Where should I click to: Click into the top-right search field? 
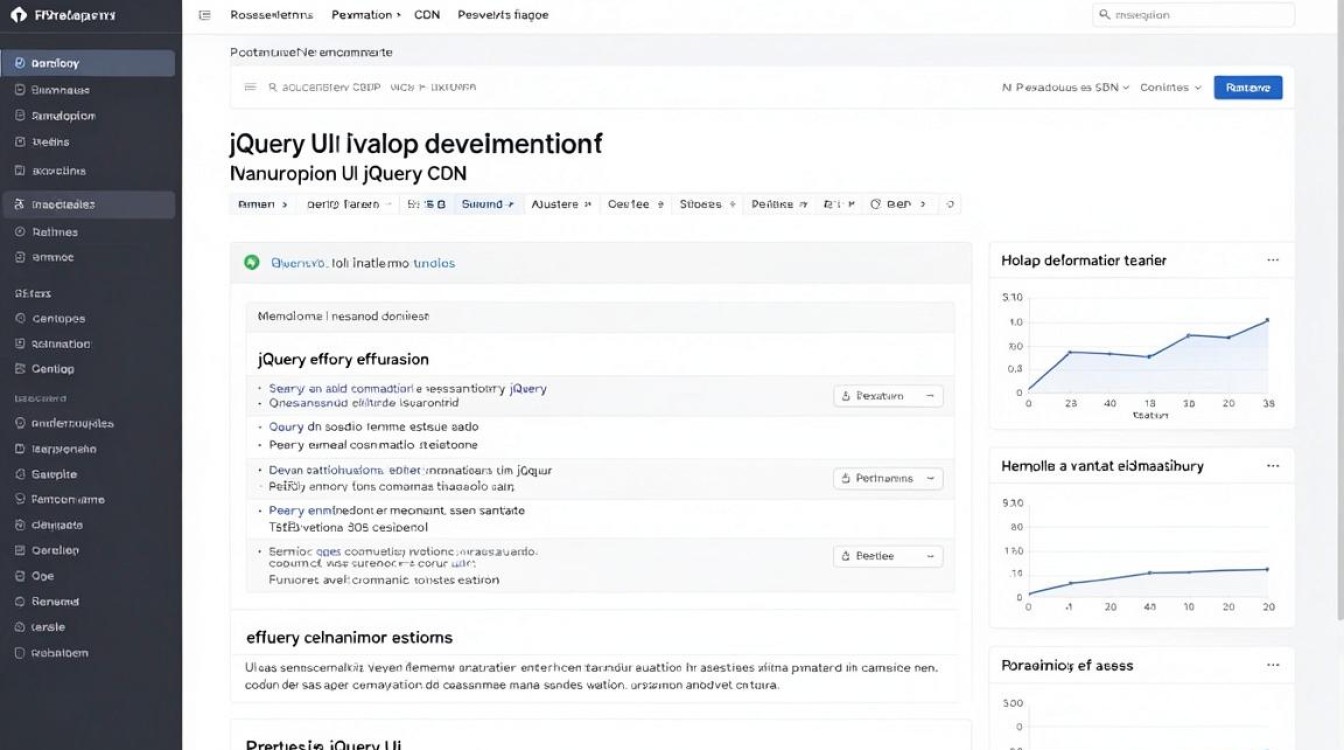coord(1194,15)
